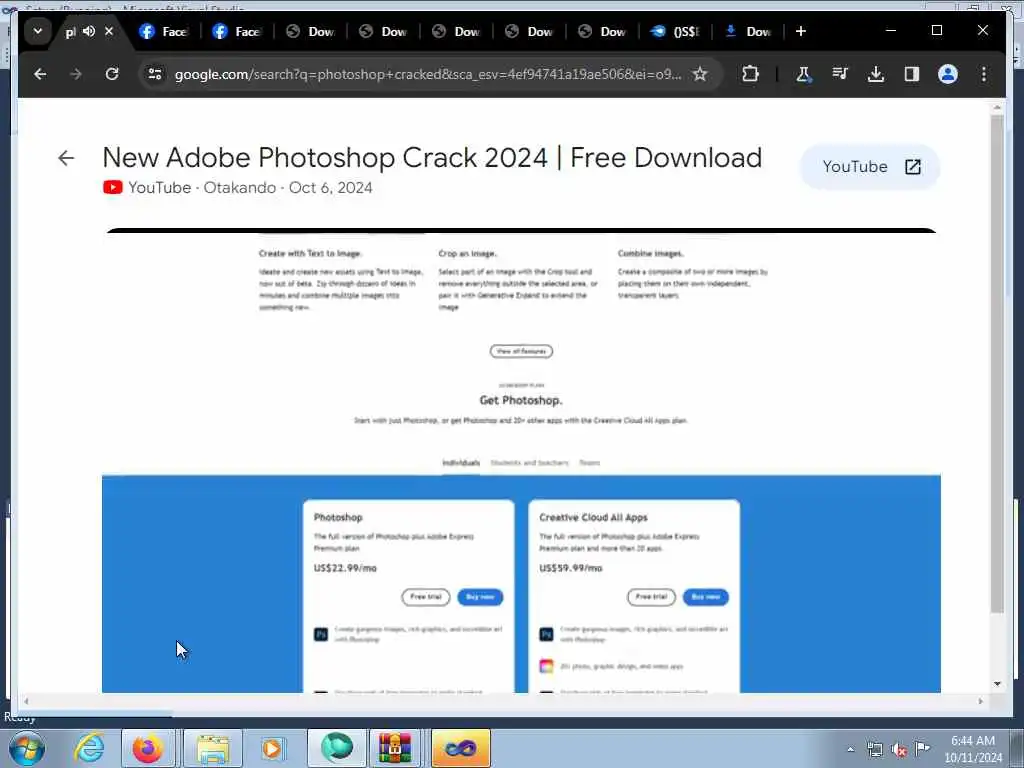This screenshot has height=768, width=1024.
Task: Open the Downloads icon in toolbar
Action: tap(876, 74)
